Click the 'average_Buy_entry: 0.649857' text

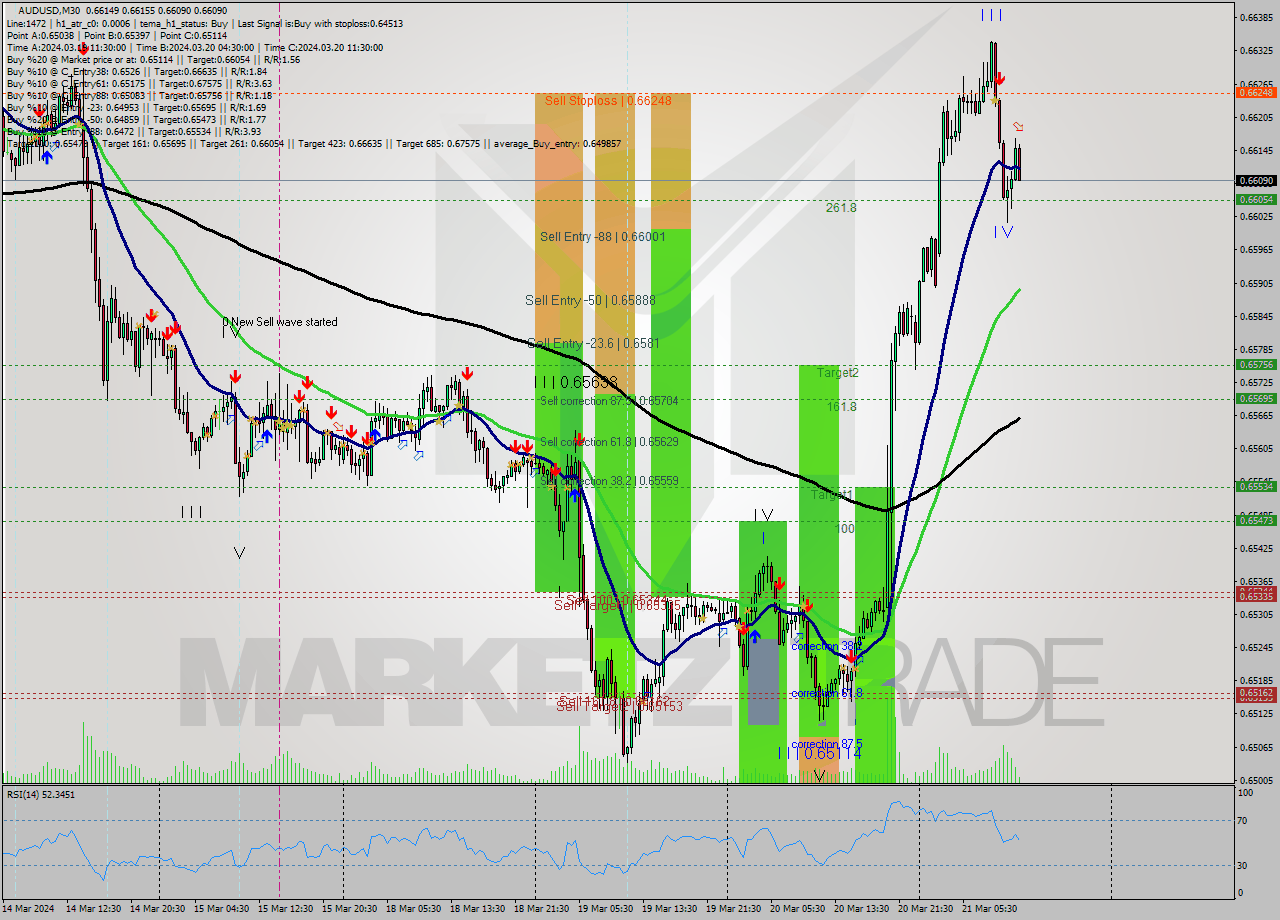pos(557,144)
